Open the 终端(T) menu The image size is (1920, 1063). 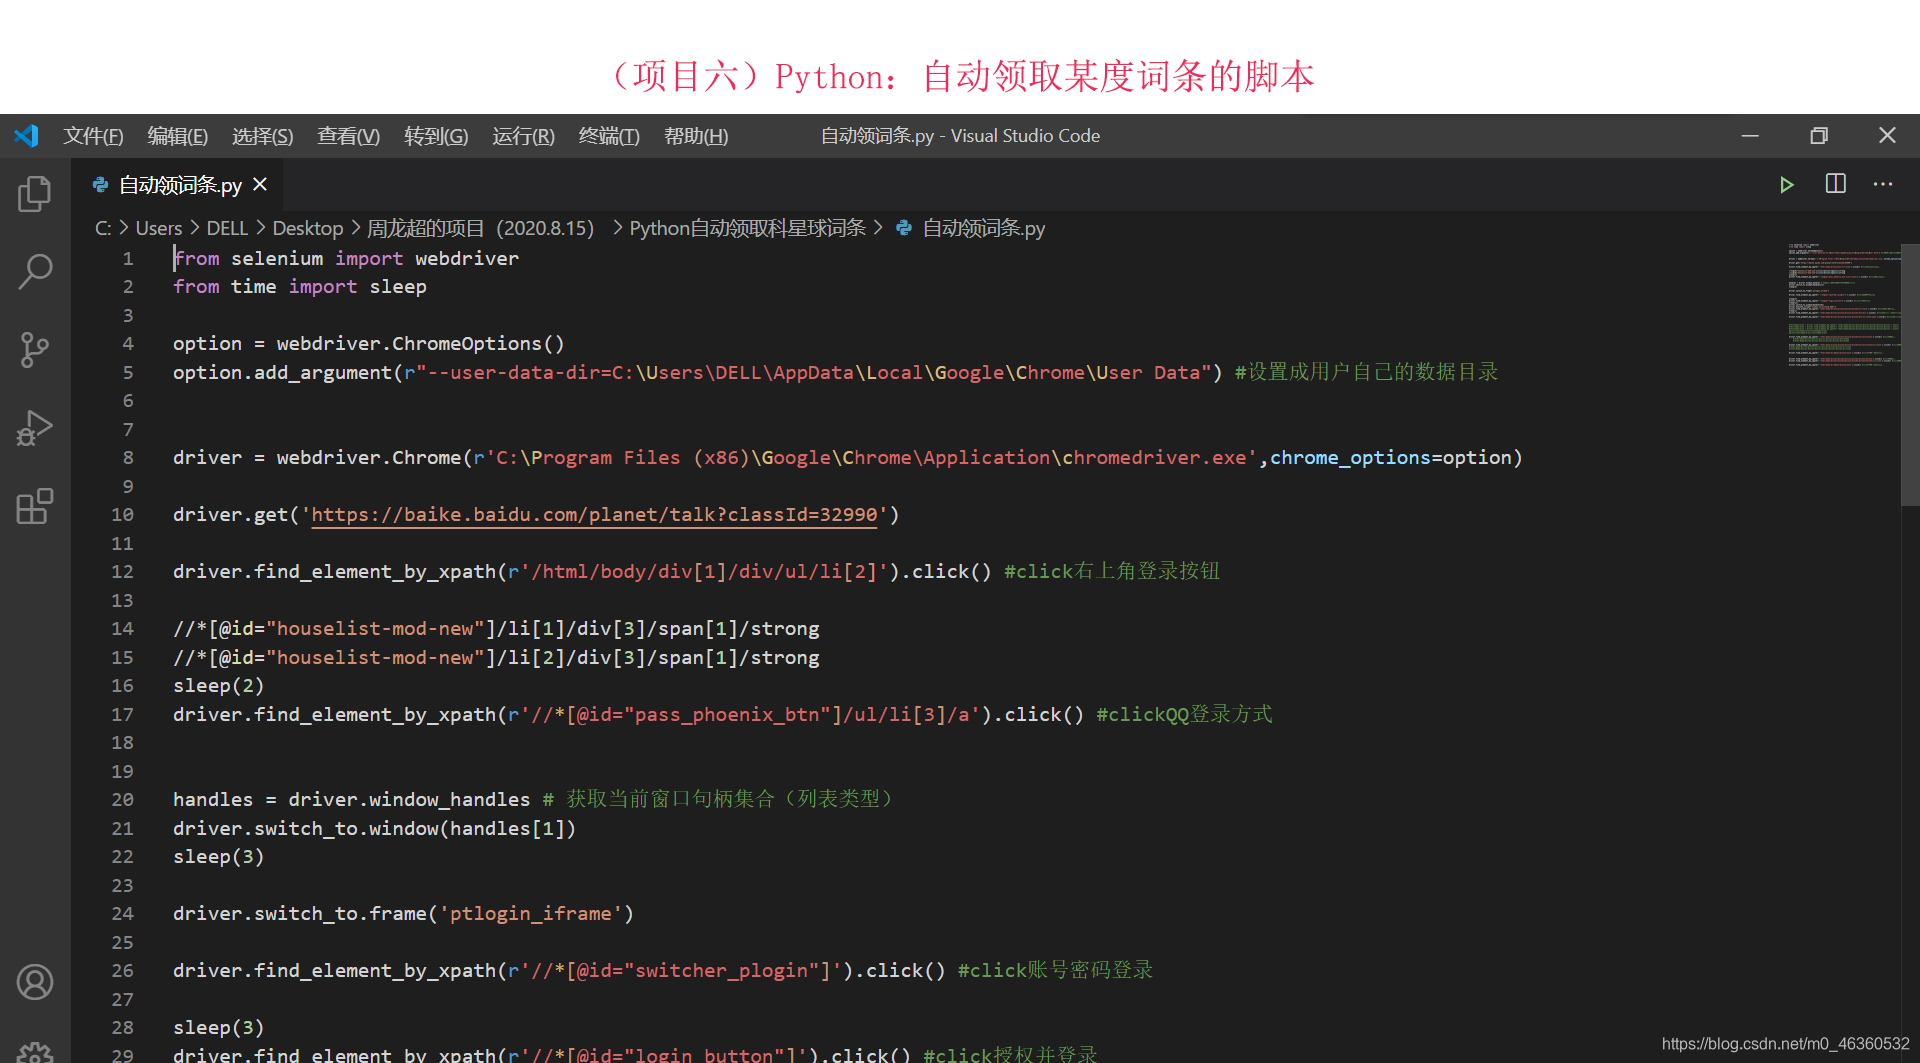(609, 136)
